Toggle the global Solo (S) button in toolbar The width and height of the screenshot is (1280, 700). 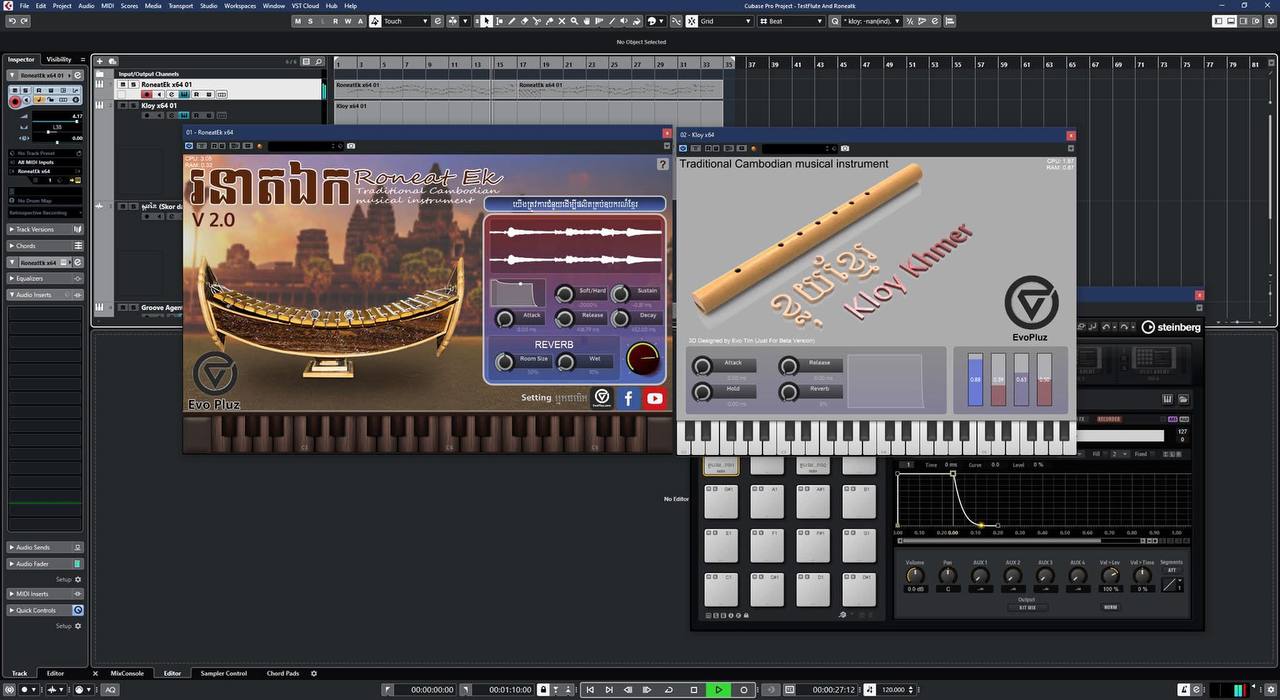pos(311,21)
